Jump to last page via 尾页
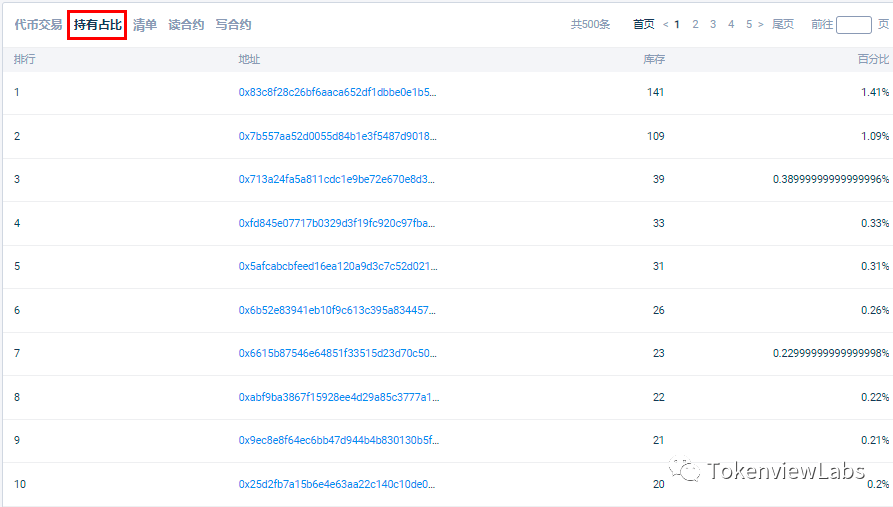Image resolution: width=893 pixels, height=507 pixels. point(783,24)
